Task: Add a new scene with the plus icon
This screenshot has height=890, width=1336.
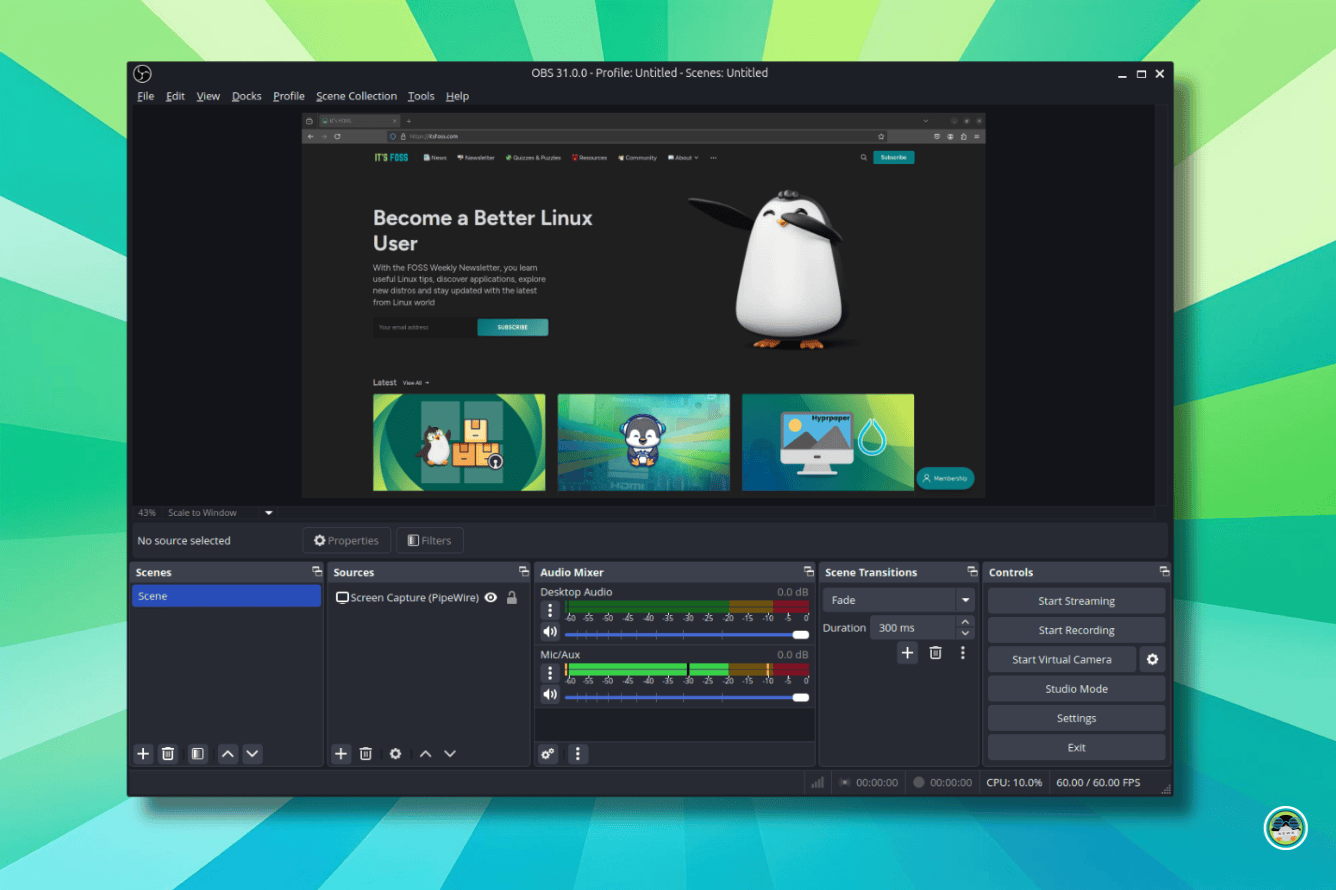Action: coord(142,753)
